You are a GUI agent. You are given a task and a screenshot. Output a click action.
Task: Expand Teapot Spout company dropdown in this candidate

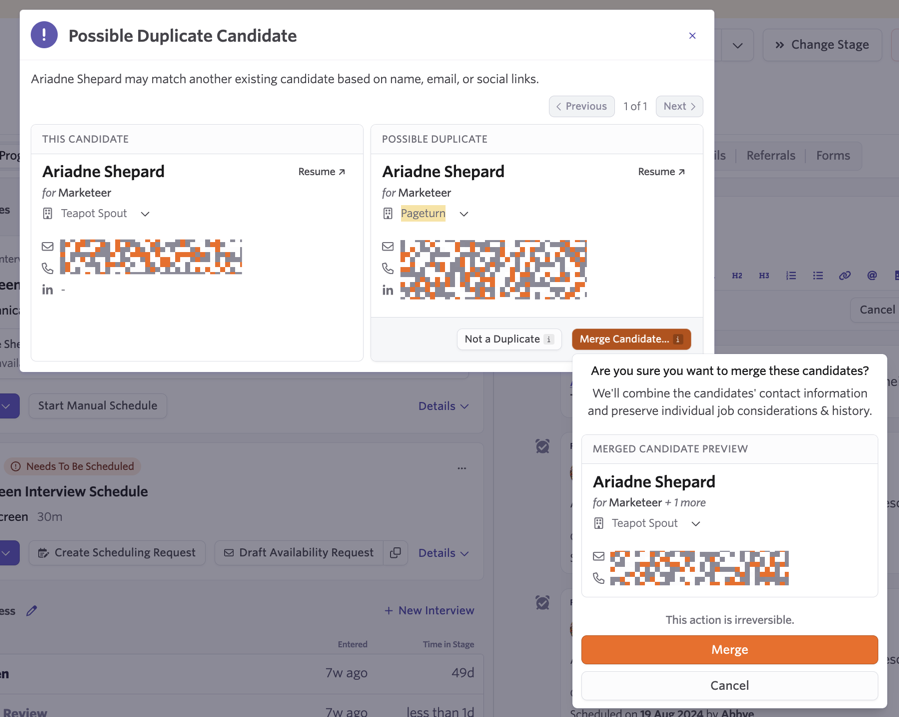pos(145,214)
